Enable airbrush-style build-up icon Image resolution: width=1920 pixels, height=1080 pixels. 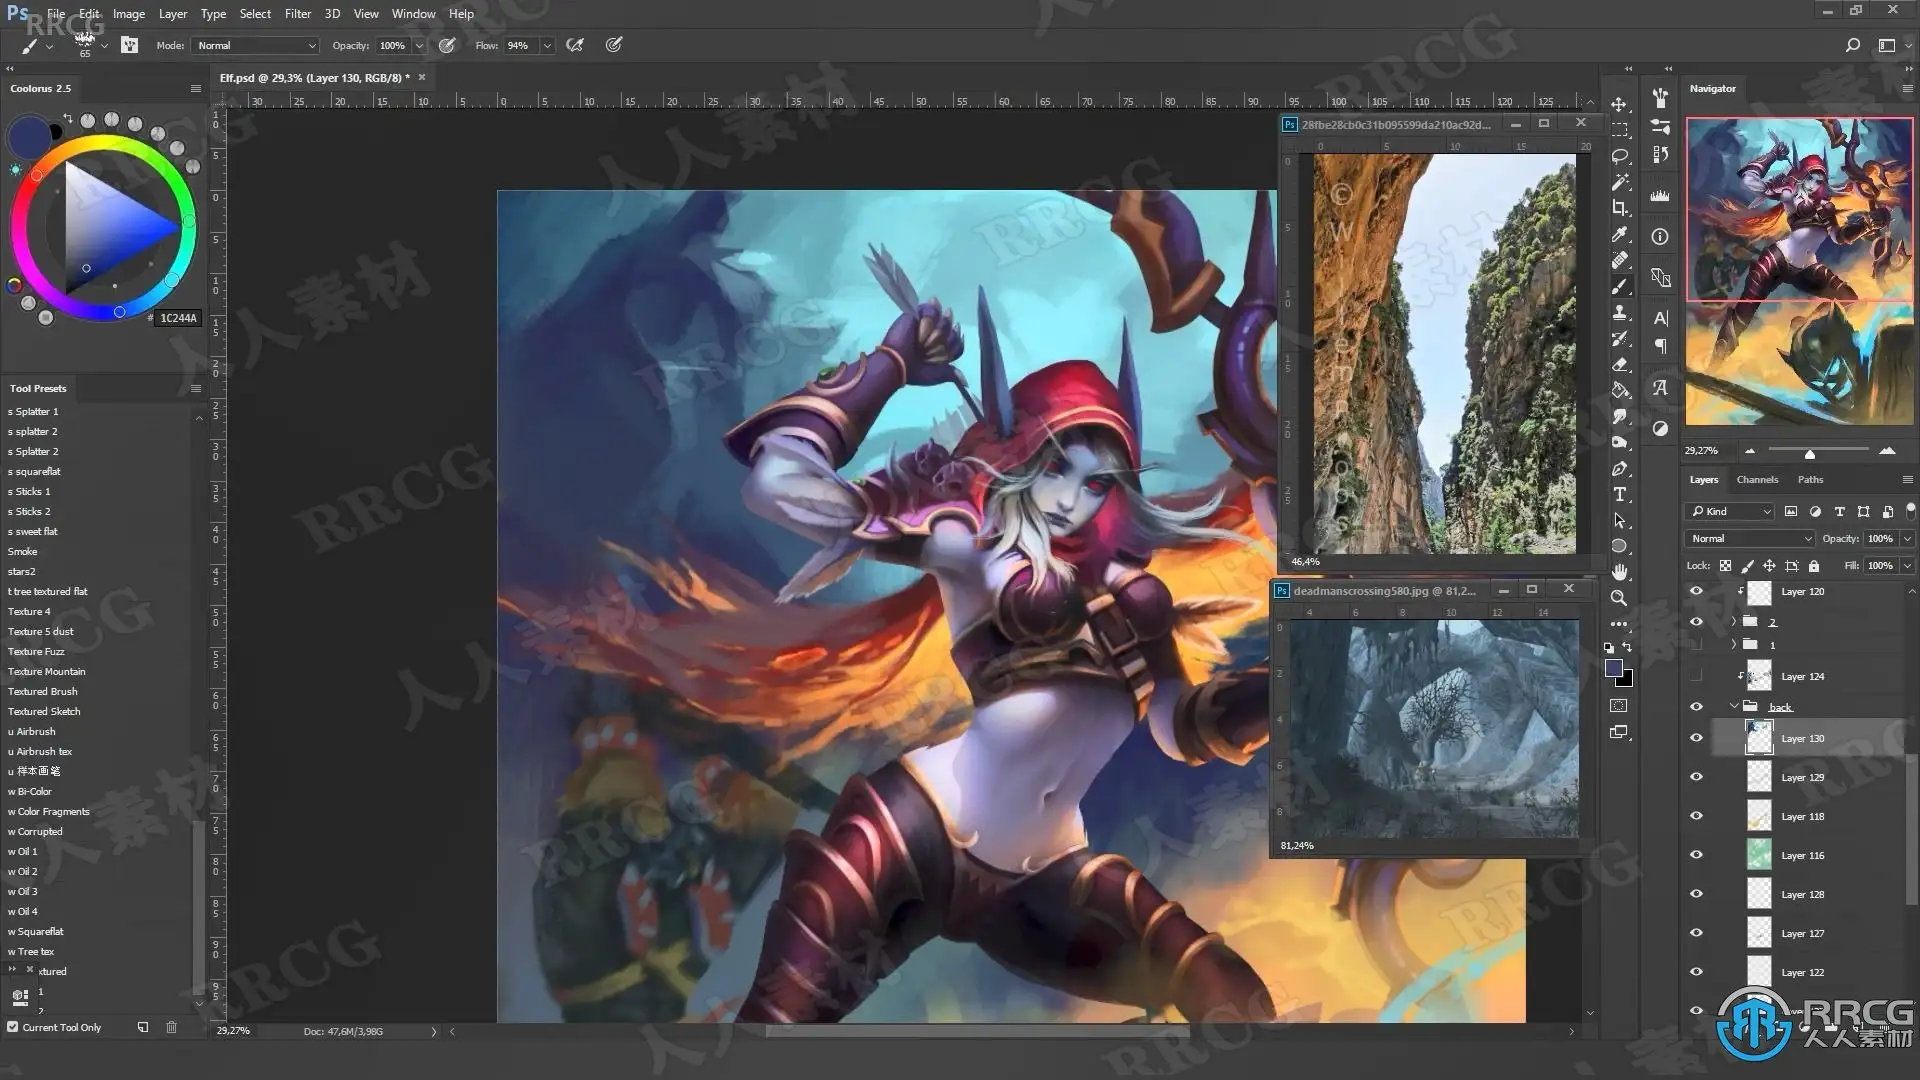575,45
